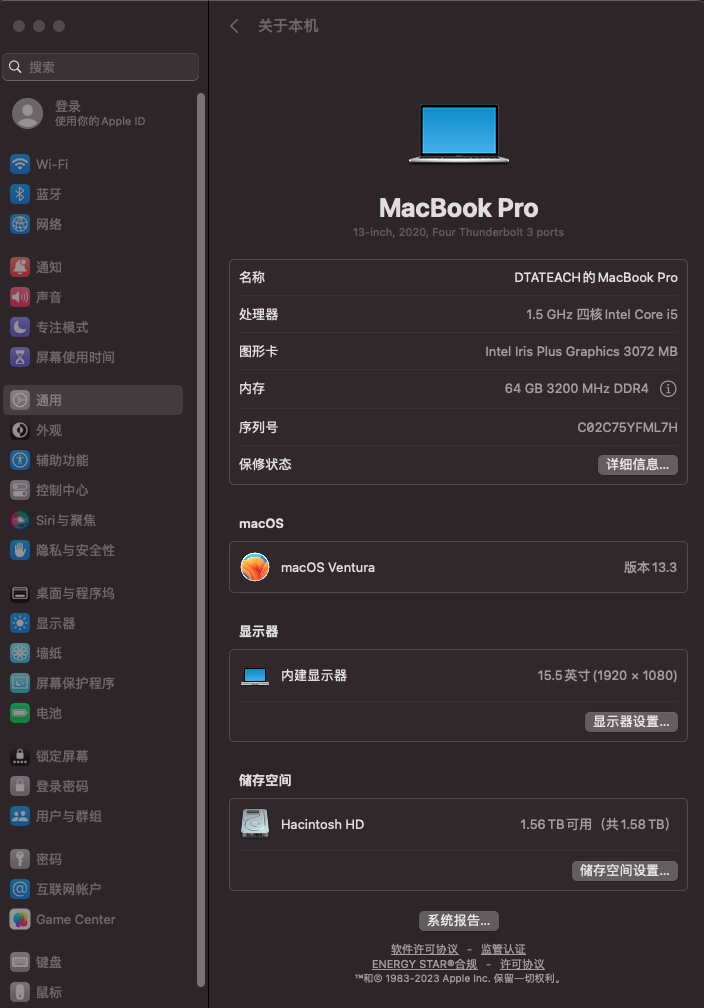Open storage settings (储存空间设置...) button
The width and height of the screenshot is (704, 1008).
tap(625, 870)
